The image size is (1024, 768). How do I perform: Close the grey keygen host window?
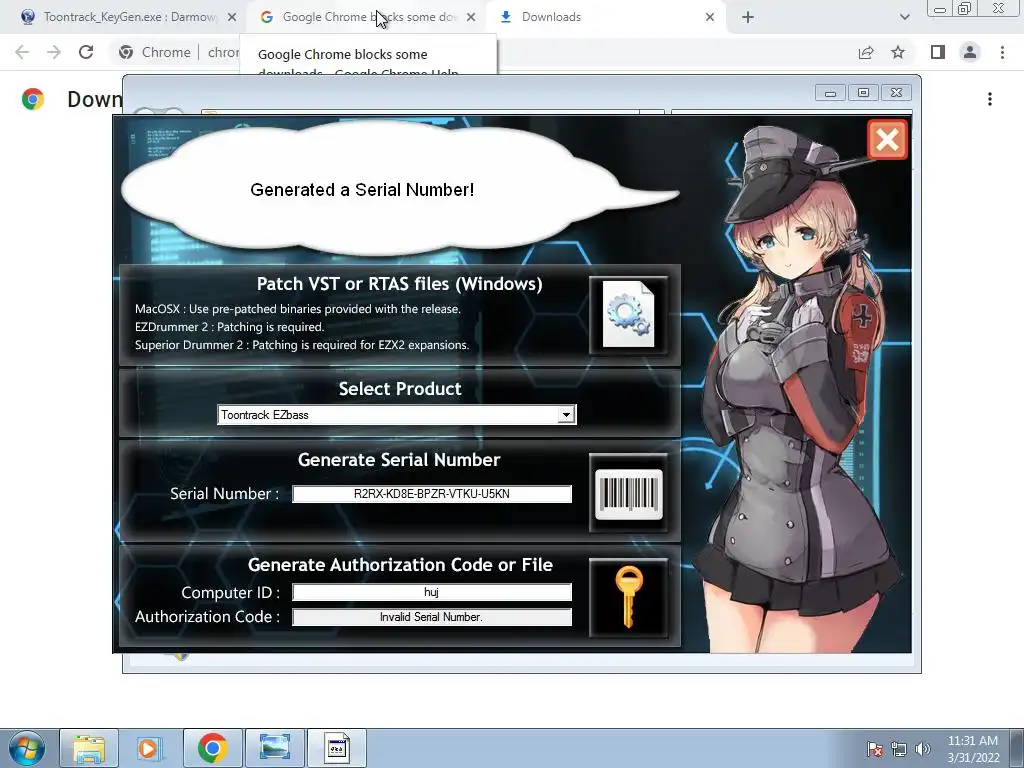tap(896, 93)
